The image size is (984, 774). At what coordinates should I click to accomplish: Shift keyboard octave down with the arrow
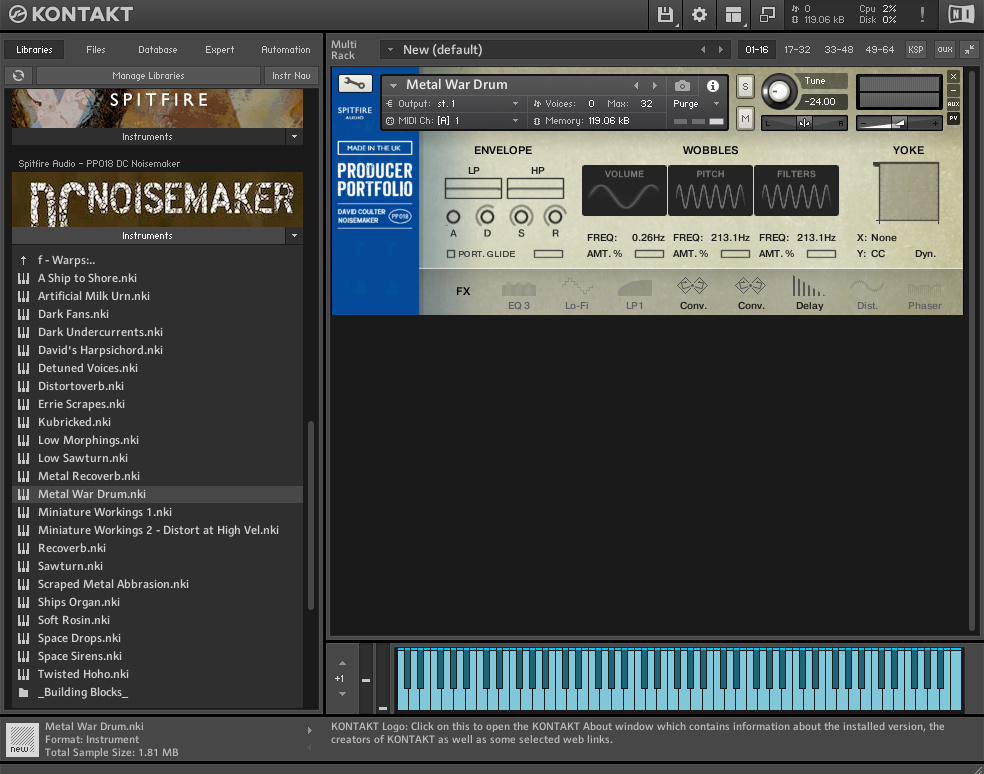pos(342,694)
